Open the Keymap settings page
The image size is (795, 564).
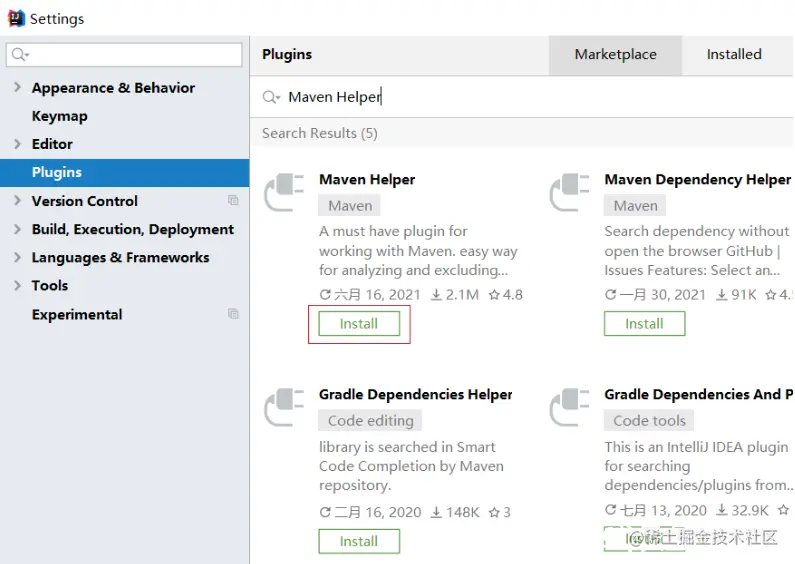click(x=60, y=116)
